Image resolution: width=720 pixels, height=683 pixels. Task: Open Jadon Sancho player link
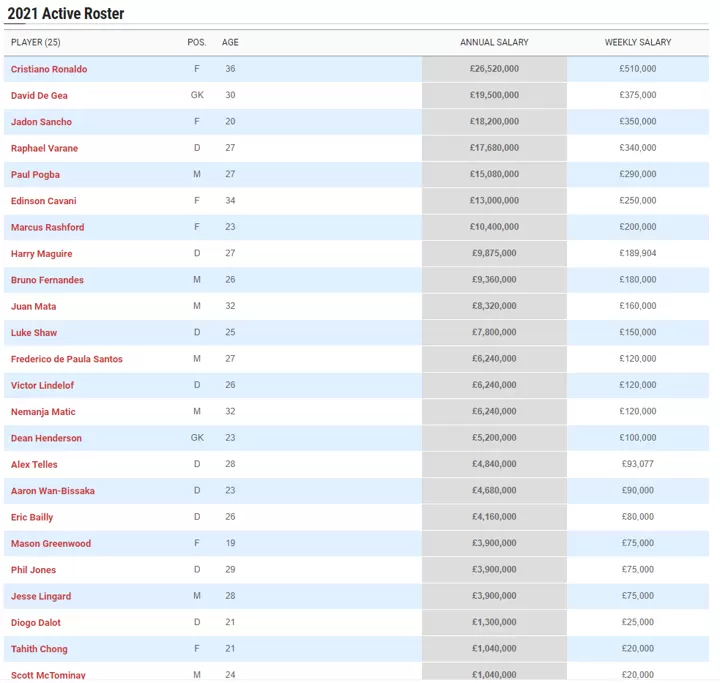click(41, 122)
